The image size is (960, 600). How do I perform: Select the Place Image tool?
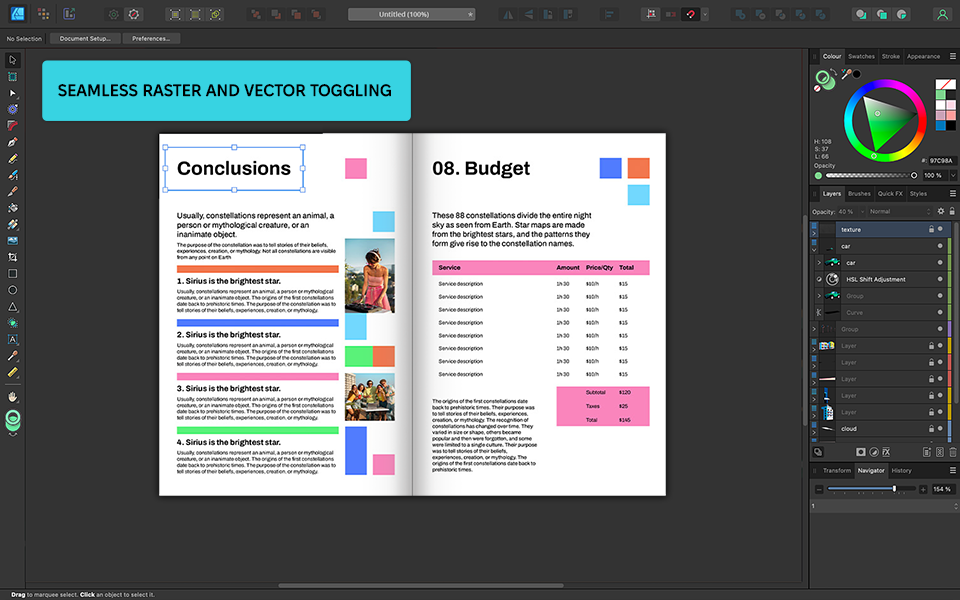tap(12, 241)
